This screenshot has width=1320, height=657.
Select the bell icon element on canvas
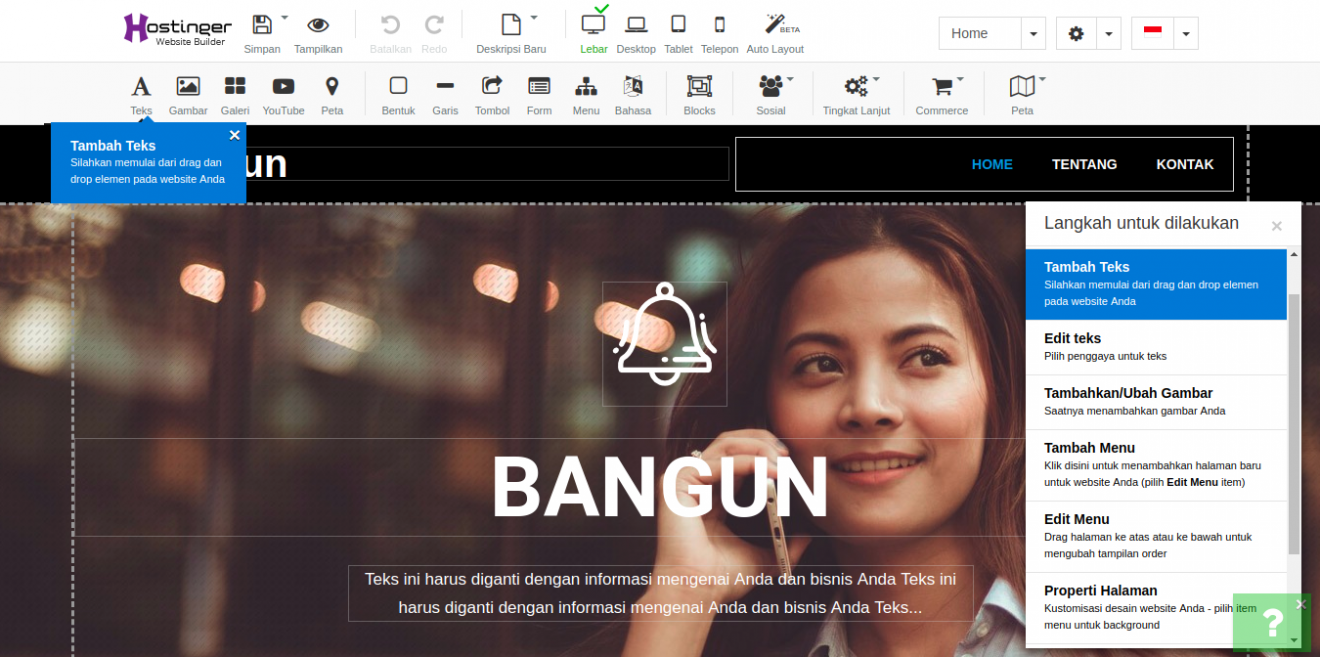pos(664,344)
